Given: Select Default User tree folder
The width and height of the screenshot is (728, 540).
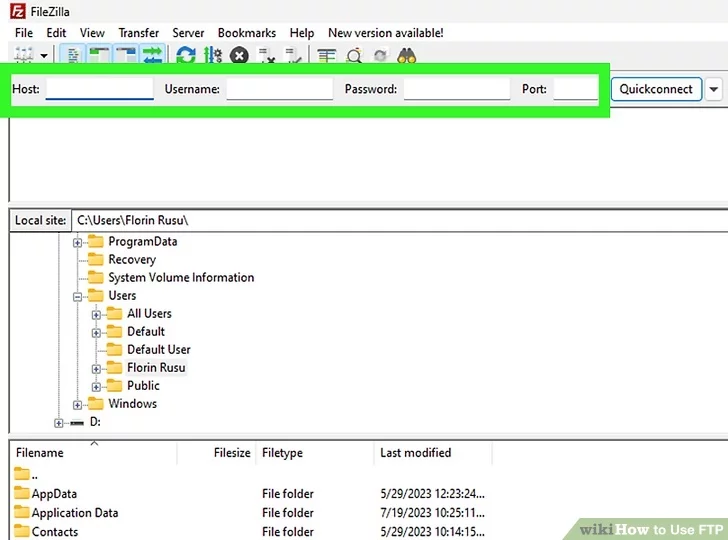Looking at the screenshot, I should [x=159, y=349].
